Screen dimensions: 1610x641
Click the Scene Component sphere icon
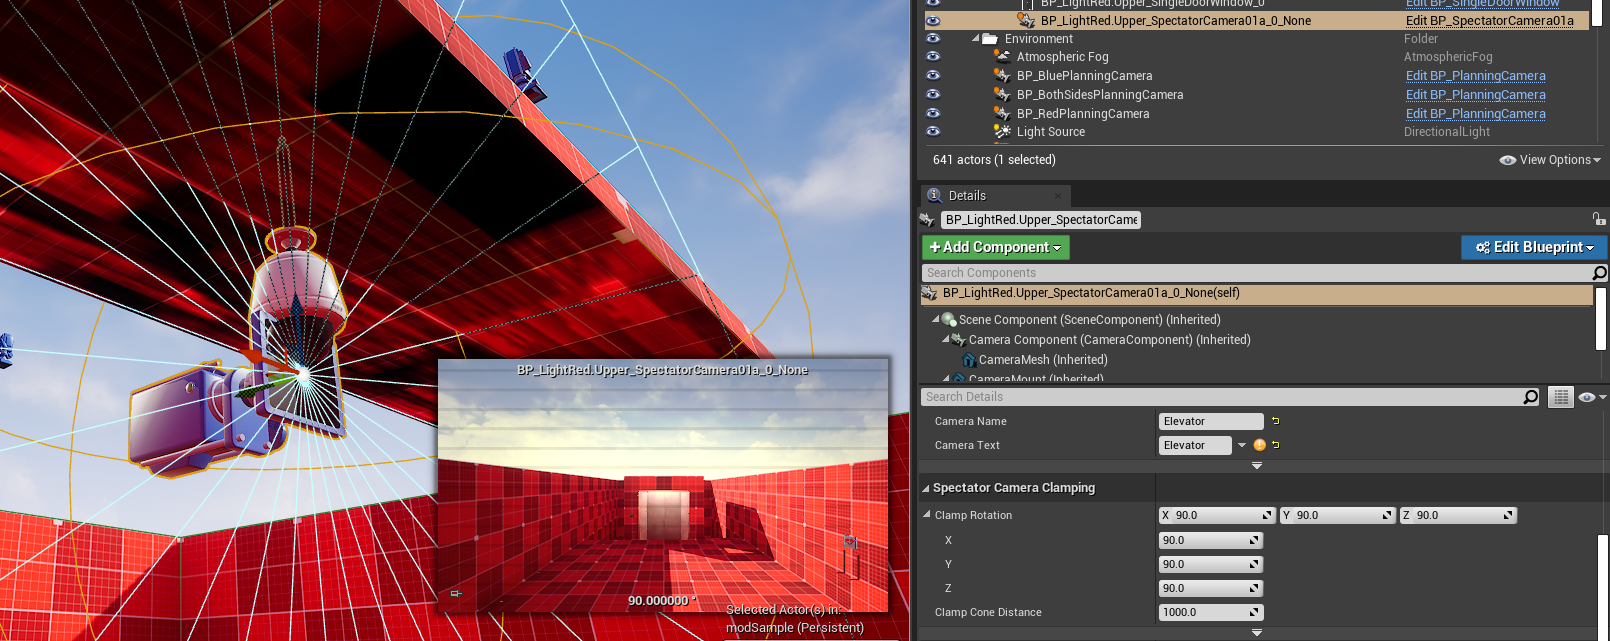click(x=949, y=320)
